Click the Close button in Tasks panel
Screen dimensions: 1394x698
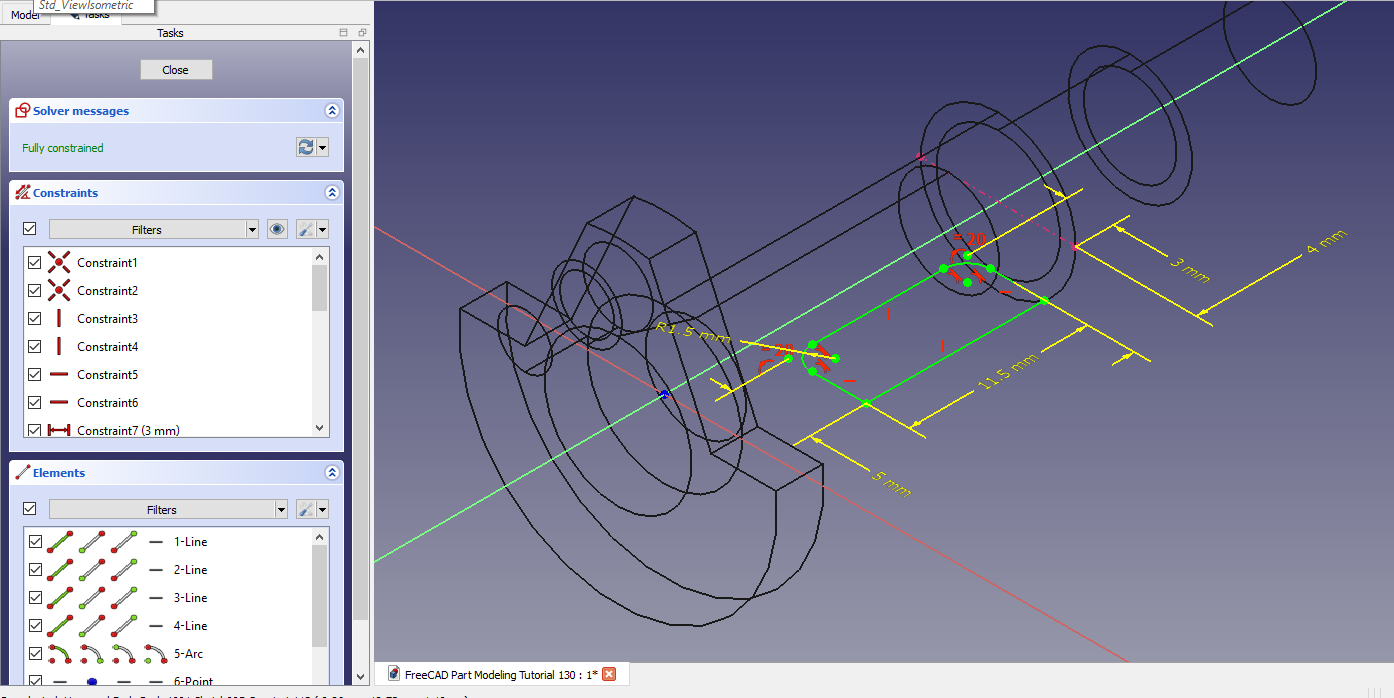pyautogui.click(x=176, y=69)
